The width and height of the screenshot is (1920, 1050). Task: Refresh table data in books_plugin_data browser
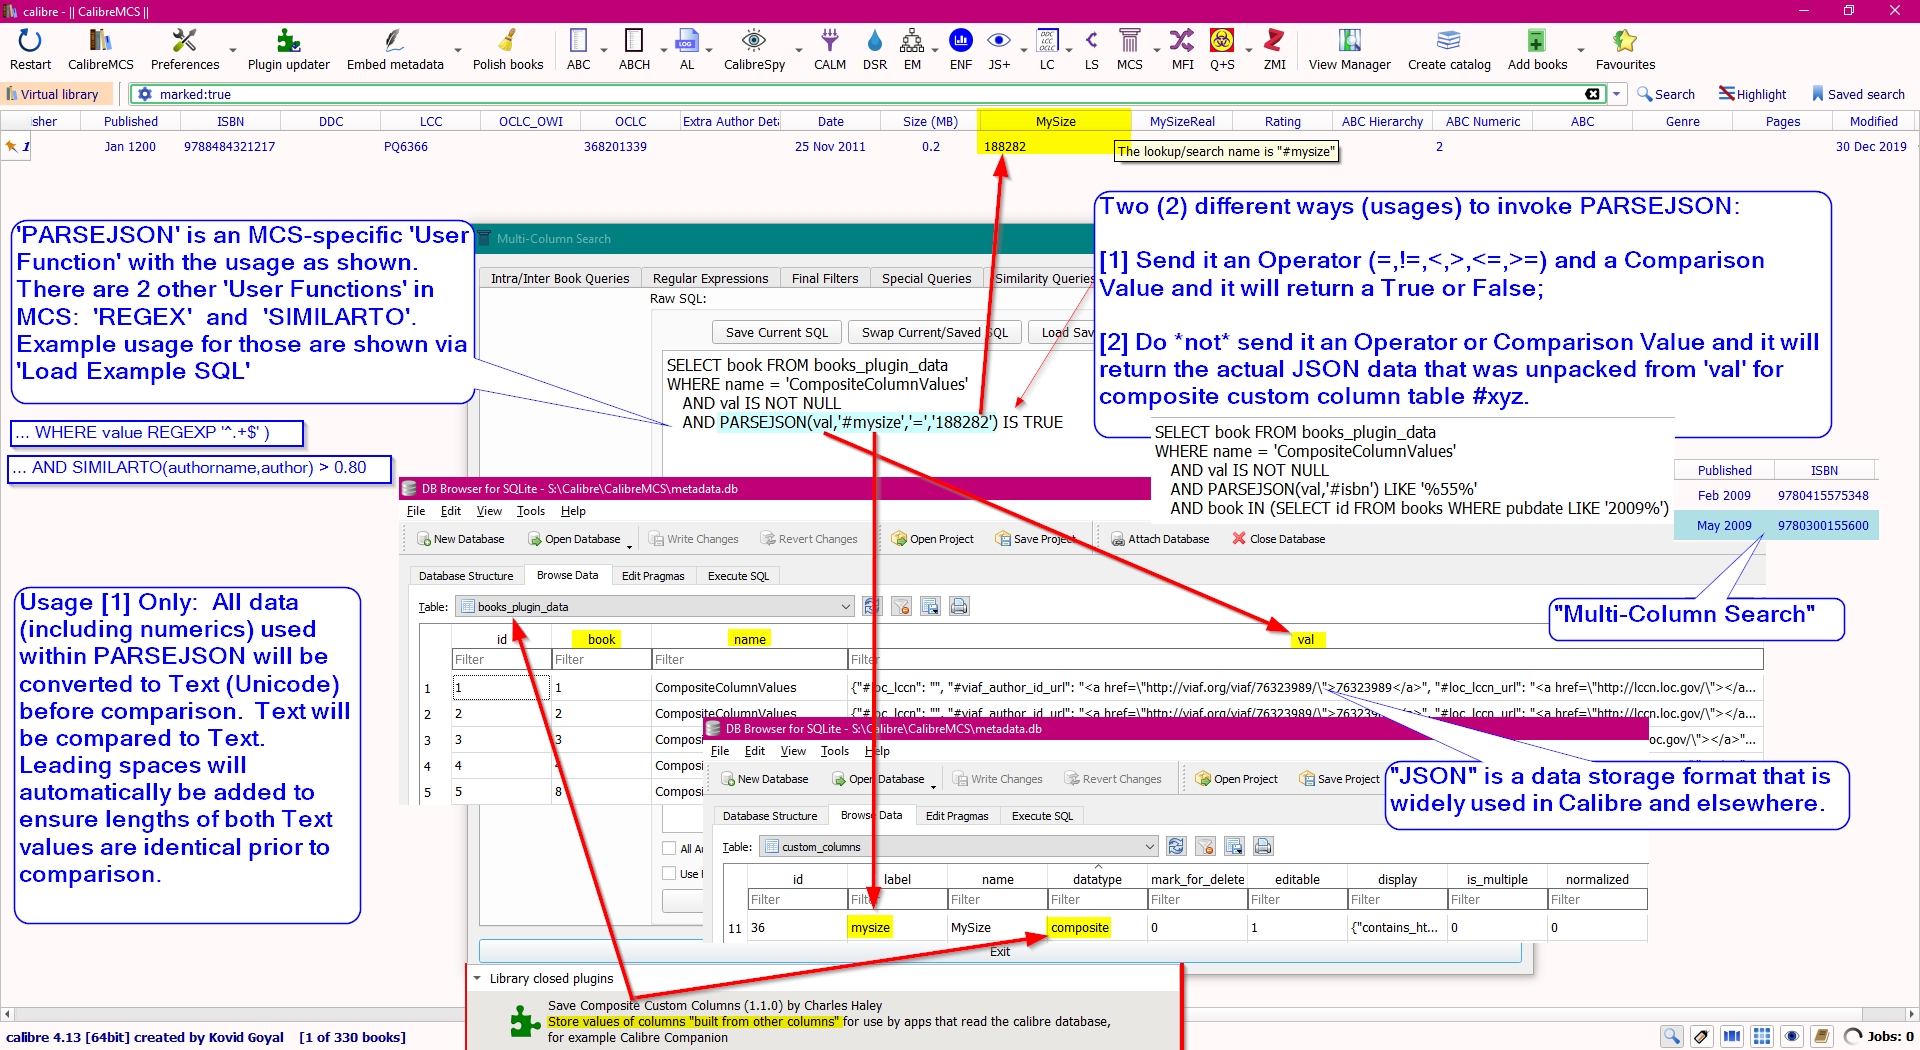point(873,607)
